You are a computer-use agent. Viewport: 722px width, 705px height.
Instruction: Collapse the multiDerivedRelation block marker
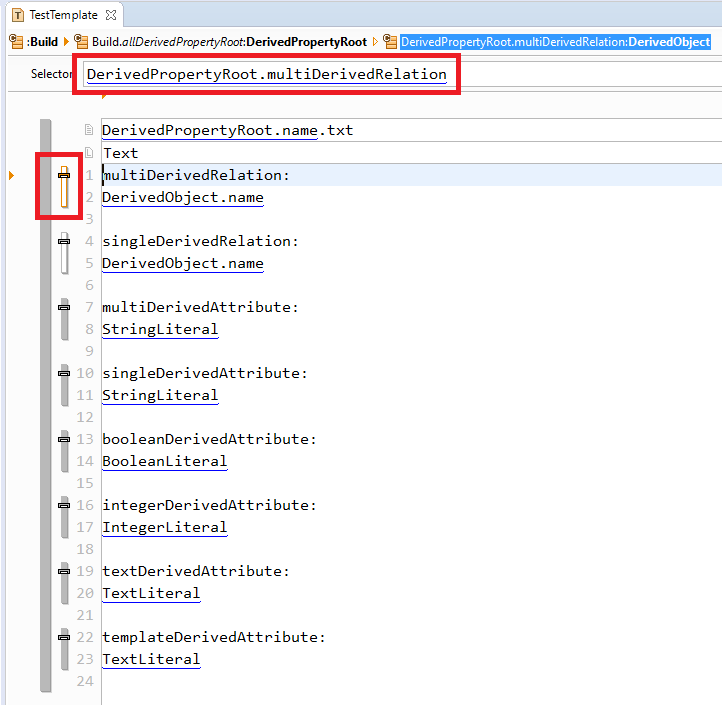tap(64, 175)
